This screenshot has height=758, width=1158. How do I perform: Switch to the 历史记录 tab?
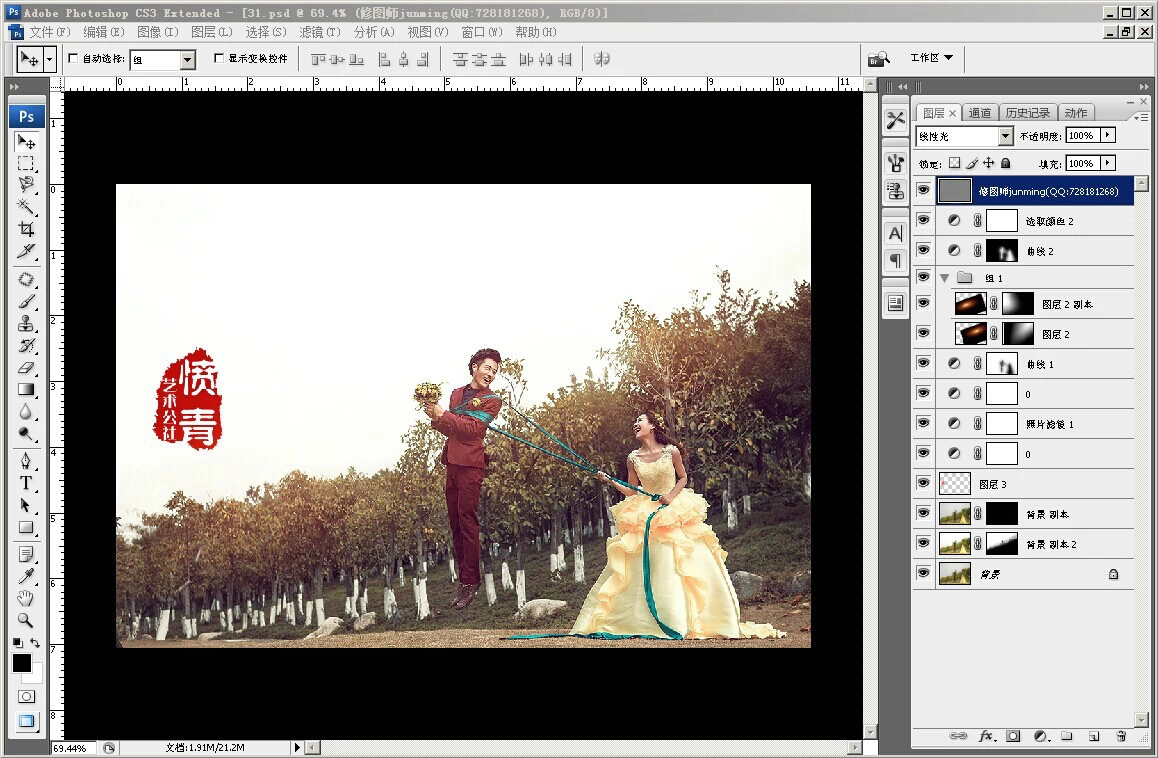point(1027,112)
